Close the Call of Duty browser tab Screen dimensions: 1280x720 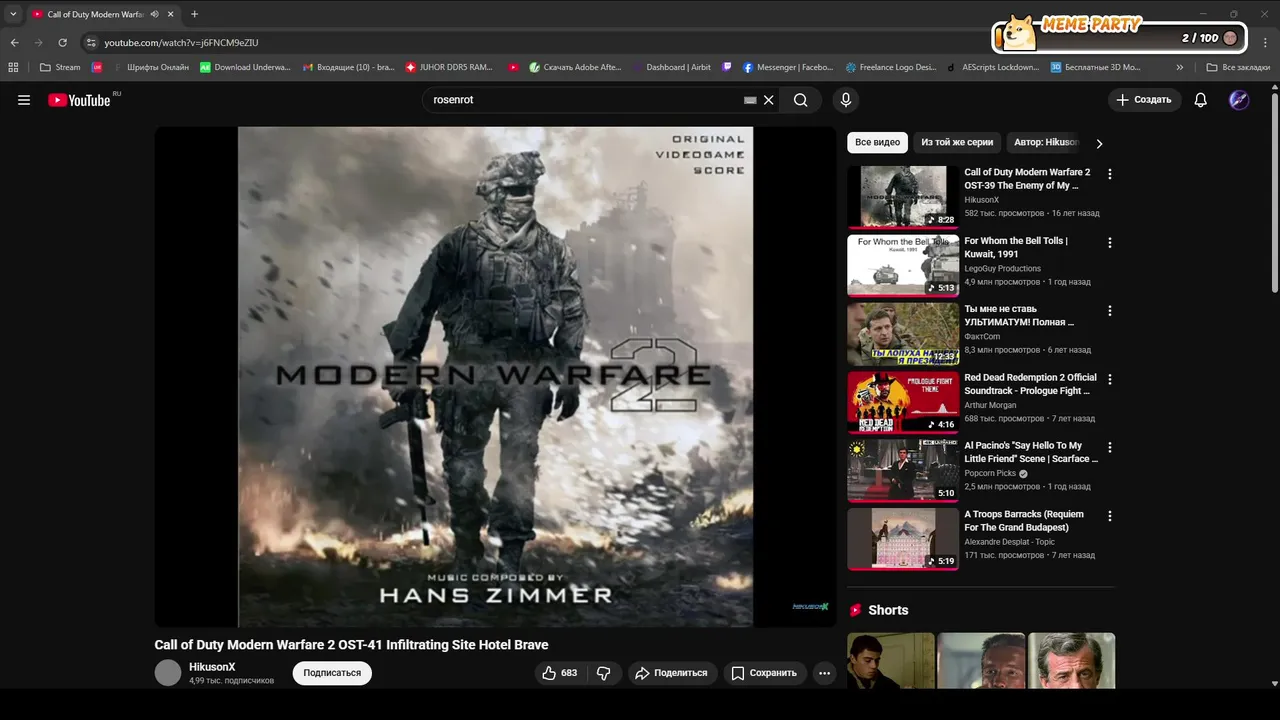point(171,14)
